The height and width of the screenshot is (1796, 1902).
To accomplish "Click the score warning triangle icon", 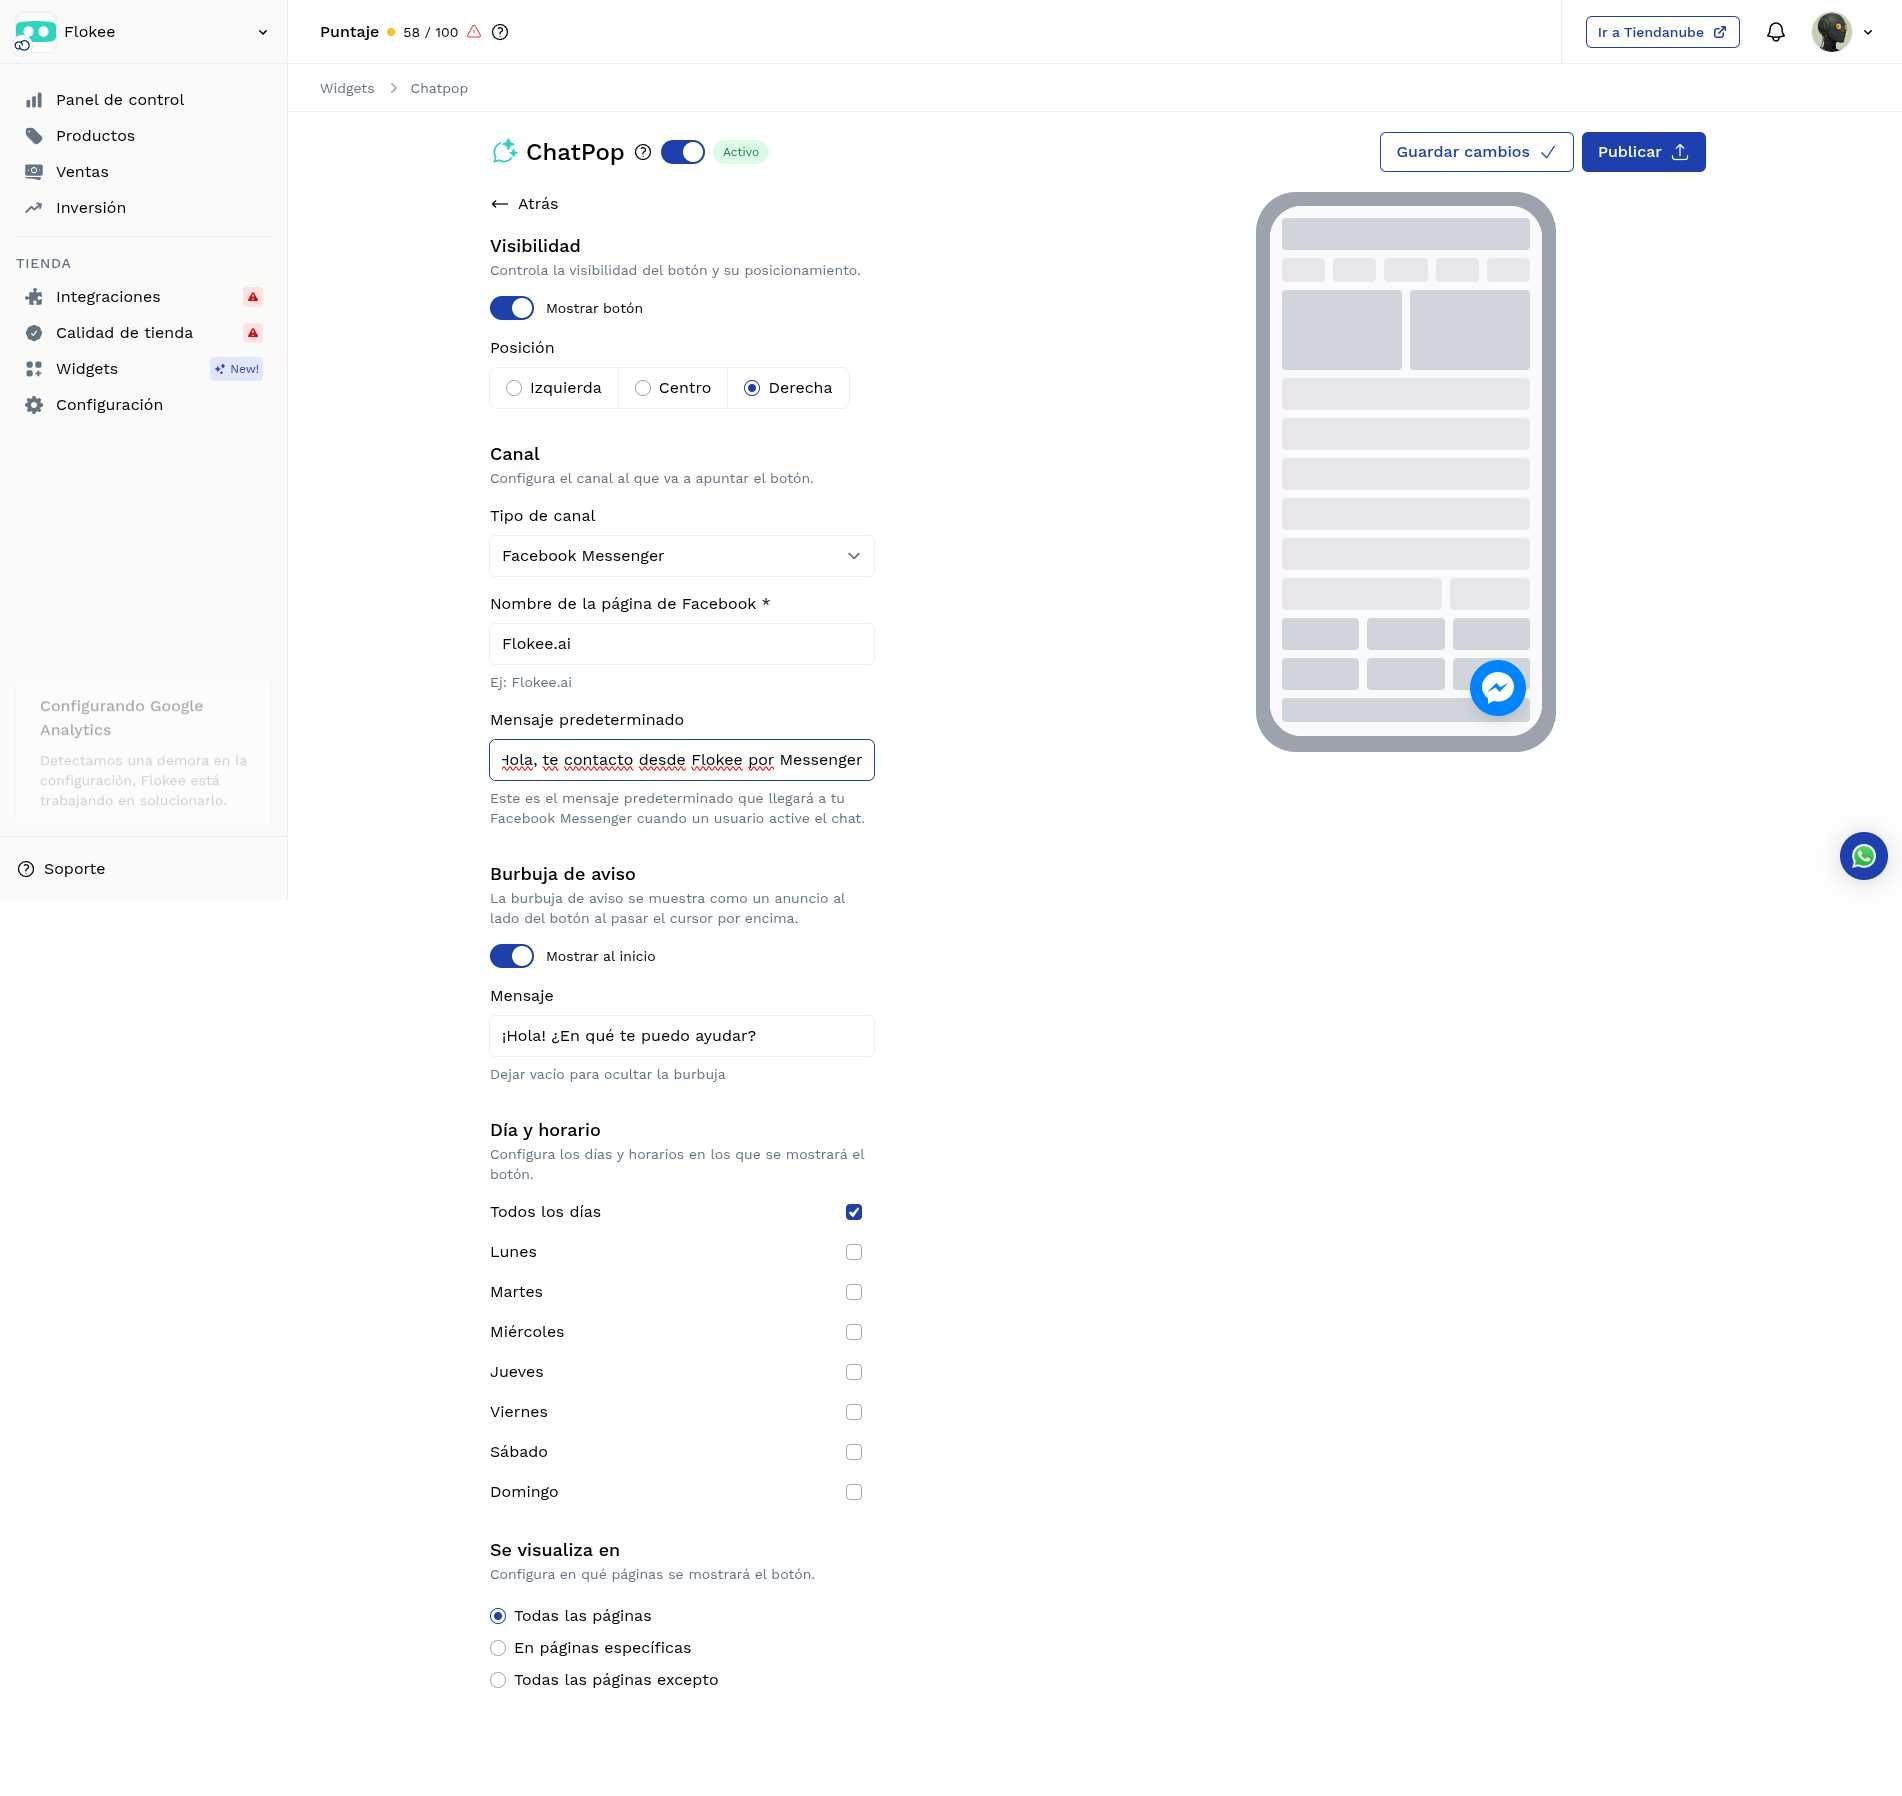I will (474, 32).
